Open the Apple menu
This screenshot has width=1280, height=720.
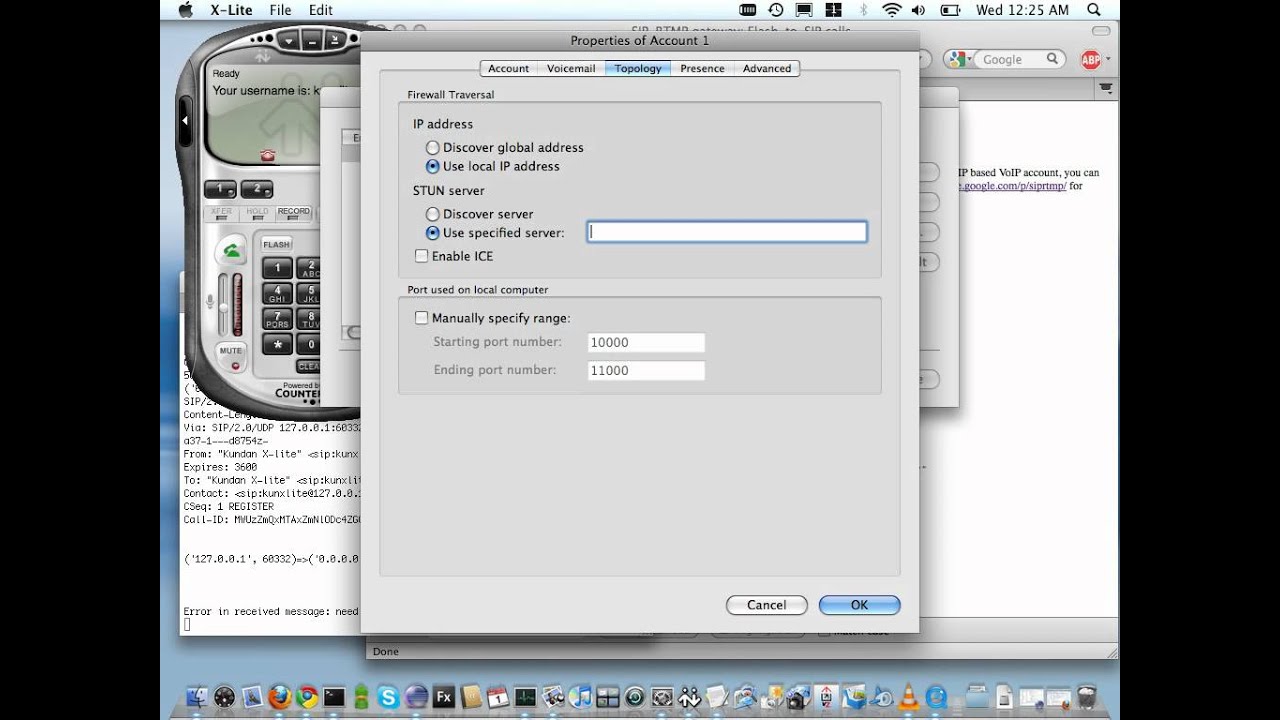tap(184, 10)
